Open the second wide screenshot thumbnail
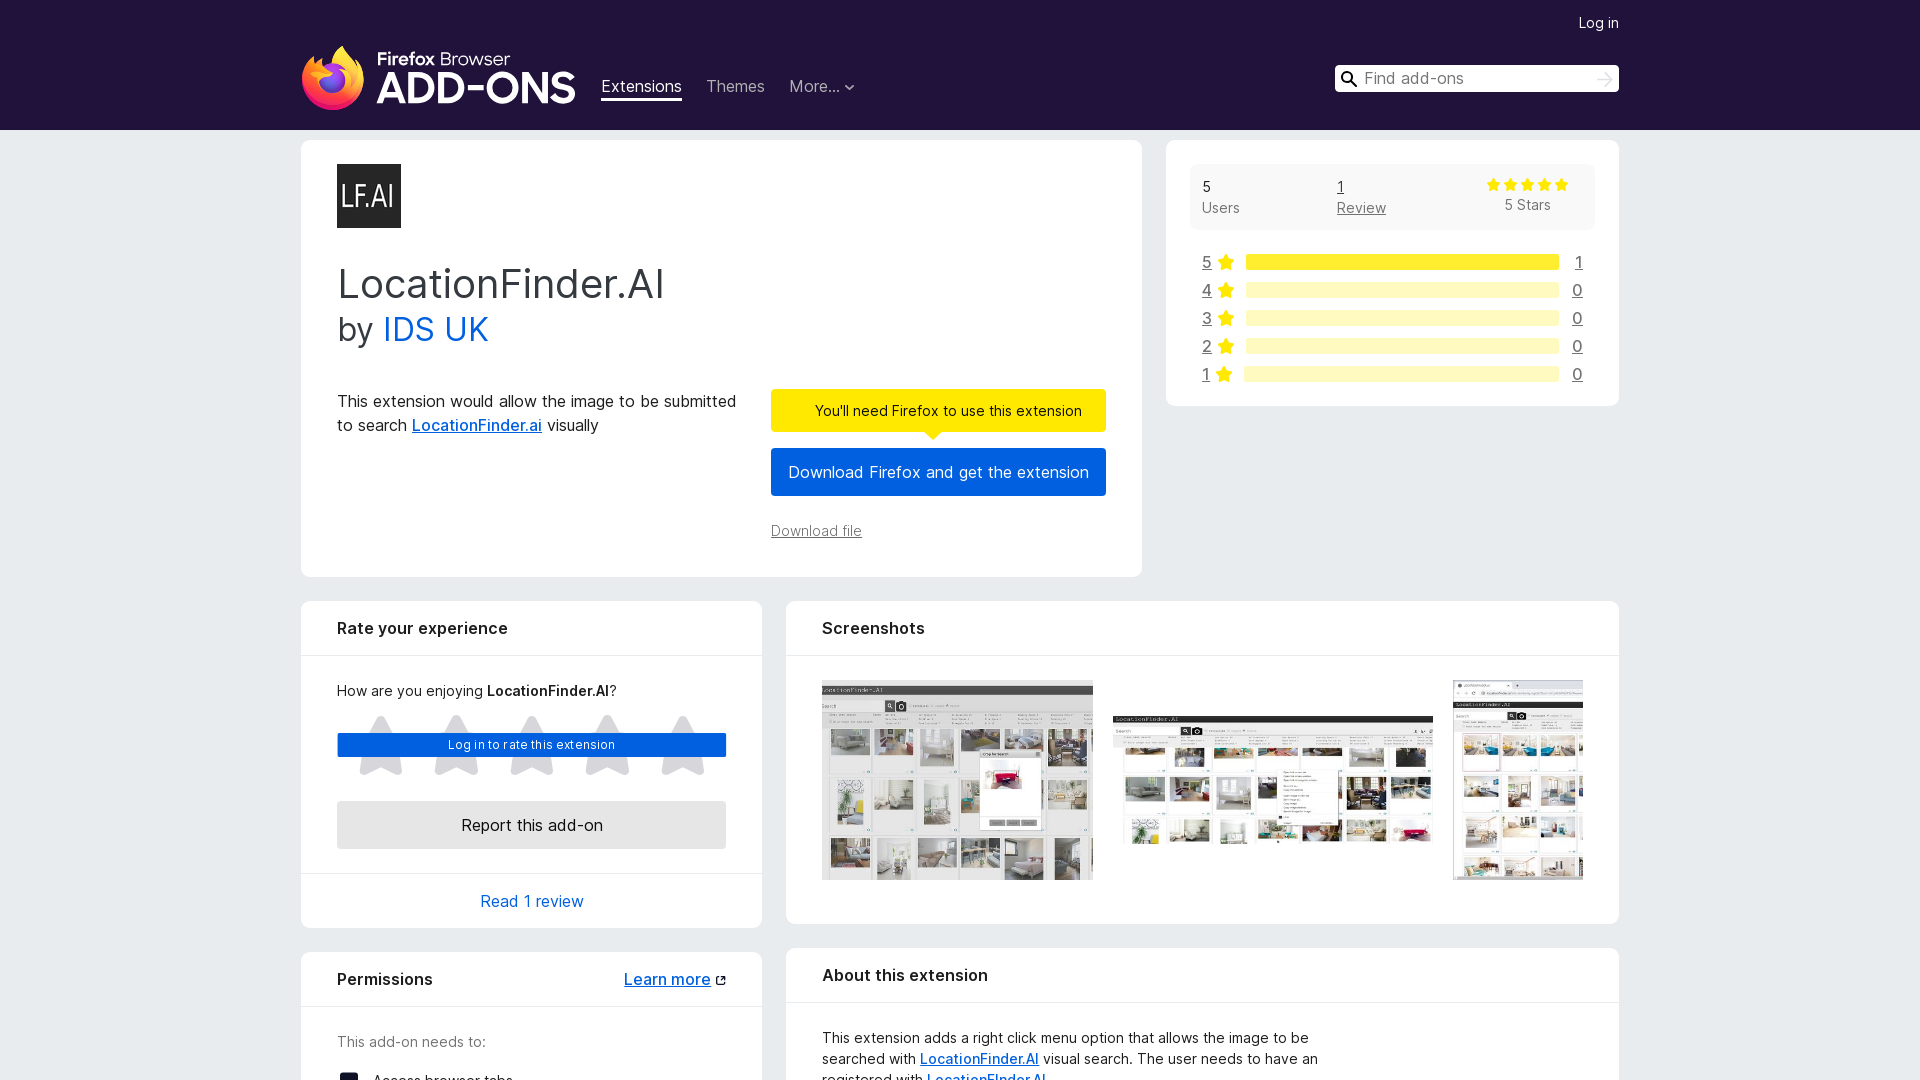The width and height of the screenshot is (1920, 1080). tap(1273, 780)
